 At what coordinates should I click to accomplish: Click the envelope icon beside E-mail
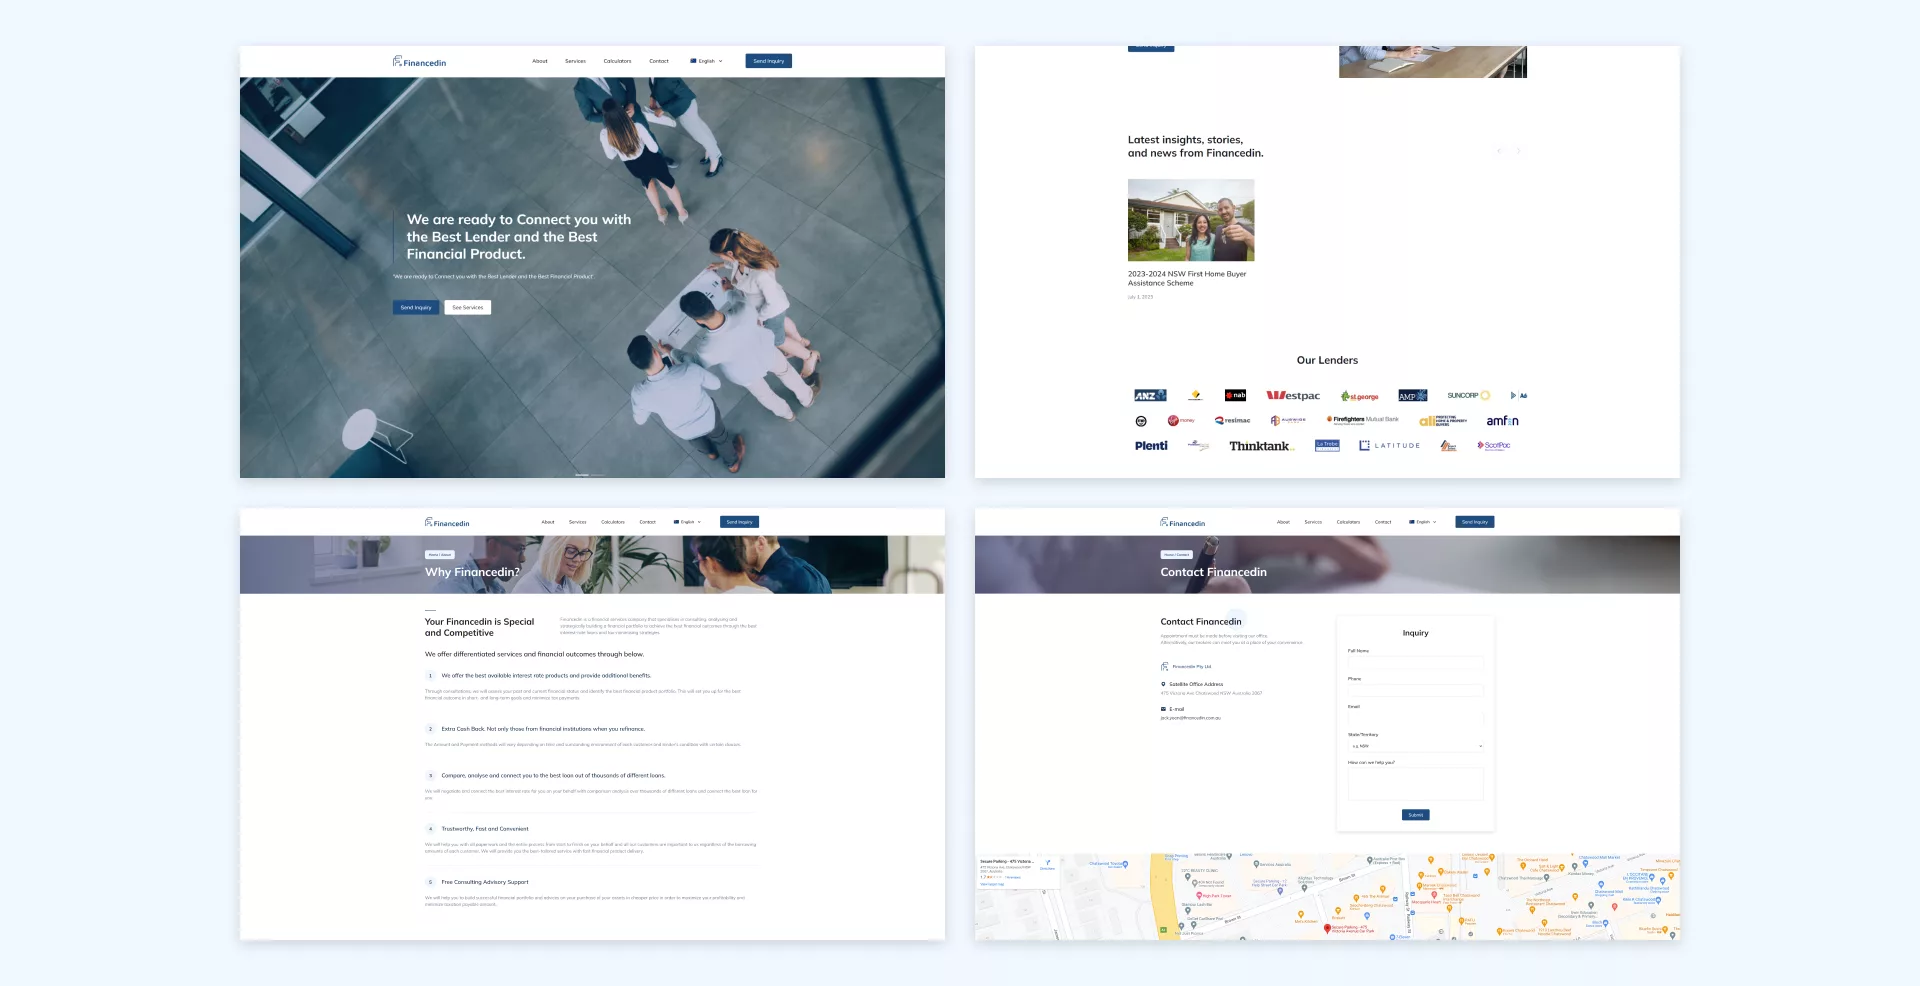1163,709
